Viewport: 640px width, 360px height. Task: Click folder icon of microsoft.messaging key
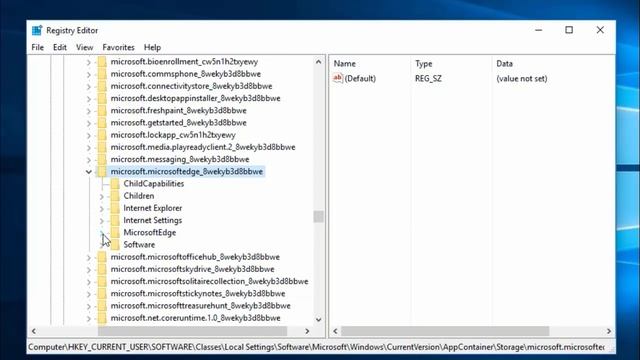point(102,160)
